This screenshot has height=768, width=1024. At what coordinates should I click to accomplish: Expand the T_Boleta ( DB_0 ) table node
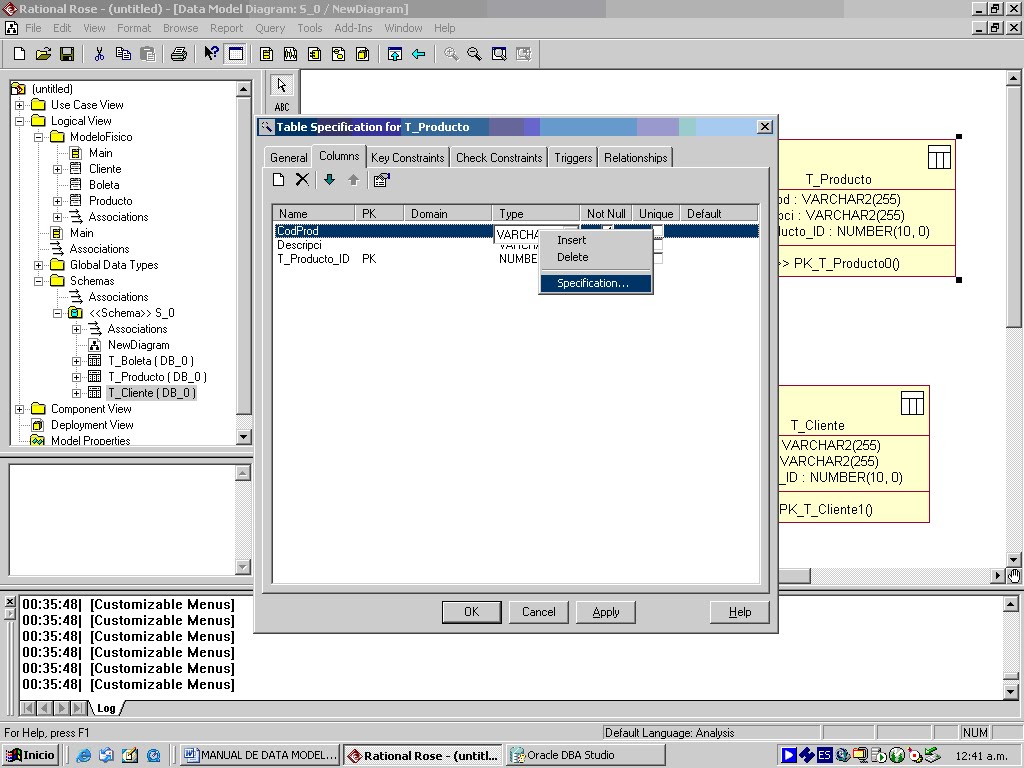point(76,361)
